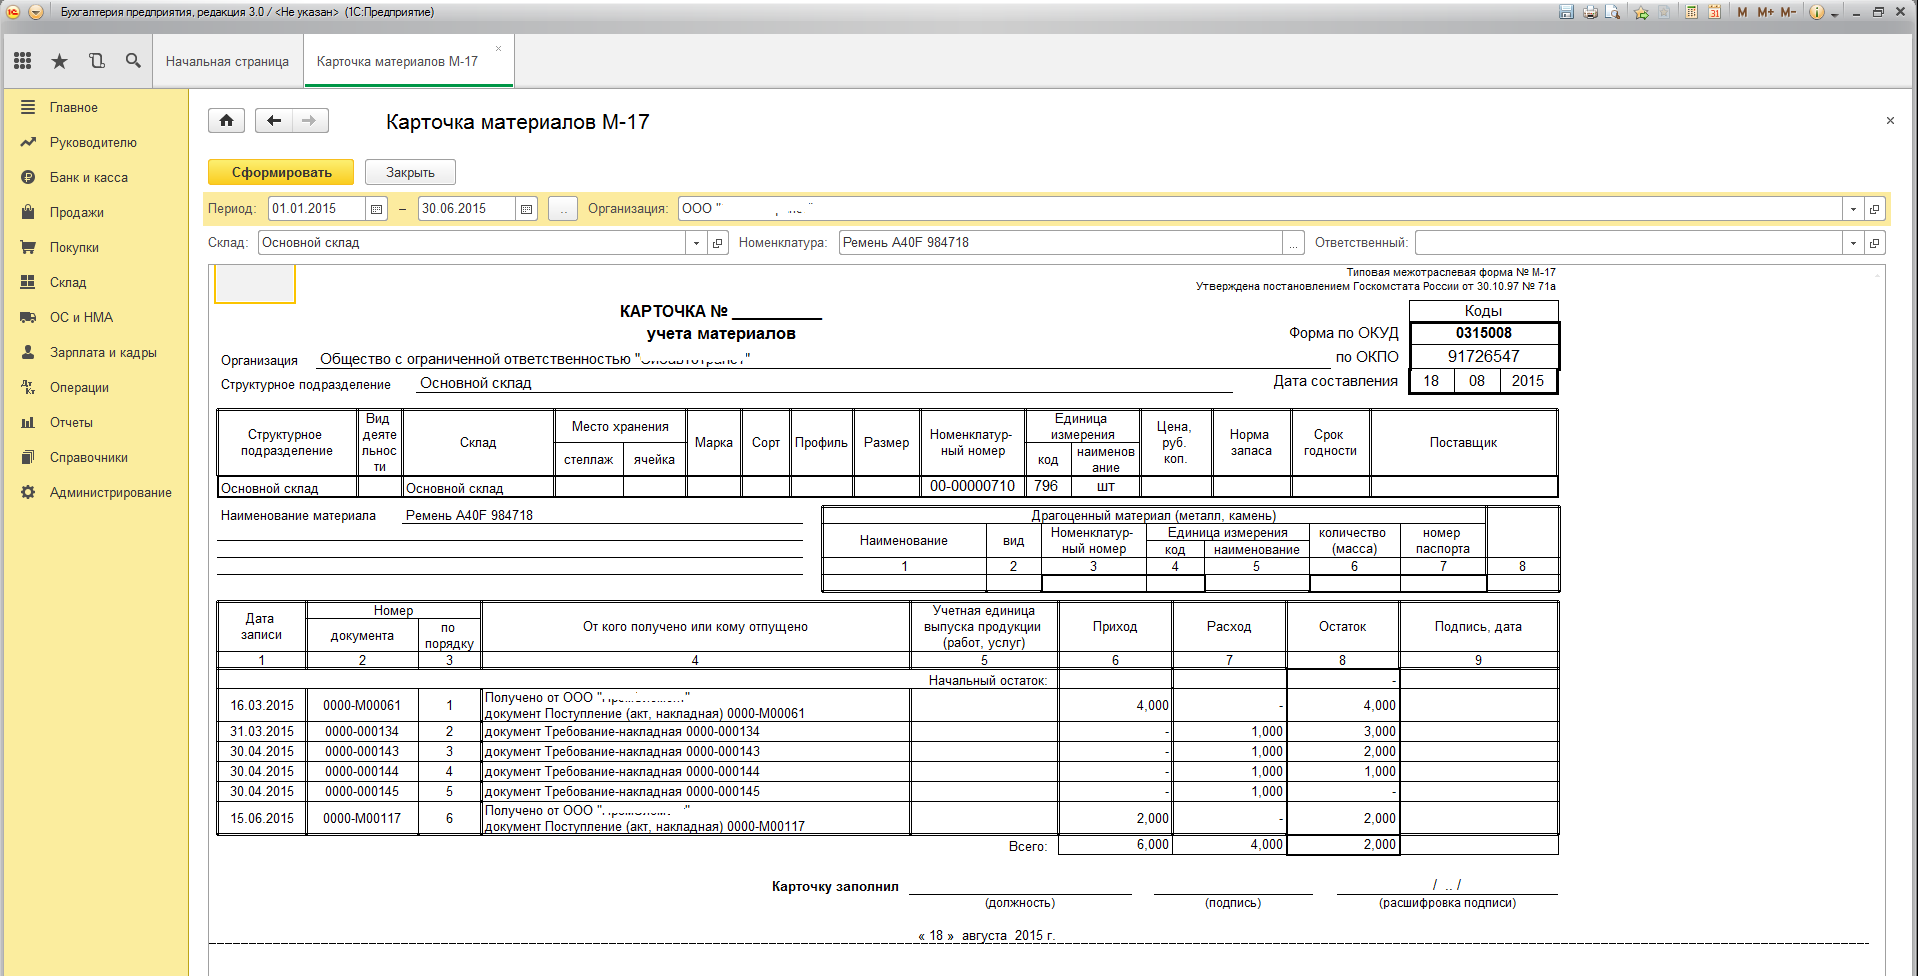Click the Back arrow navigation button
Image resolution: width=1918 pixels, height=976 pixels.
(x=273, y=121)
